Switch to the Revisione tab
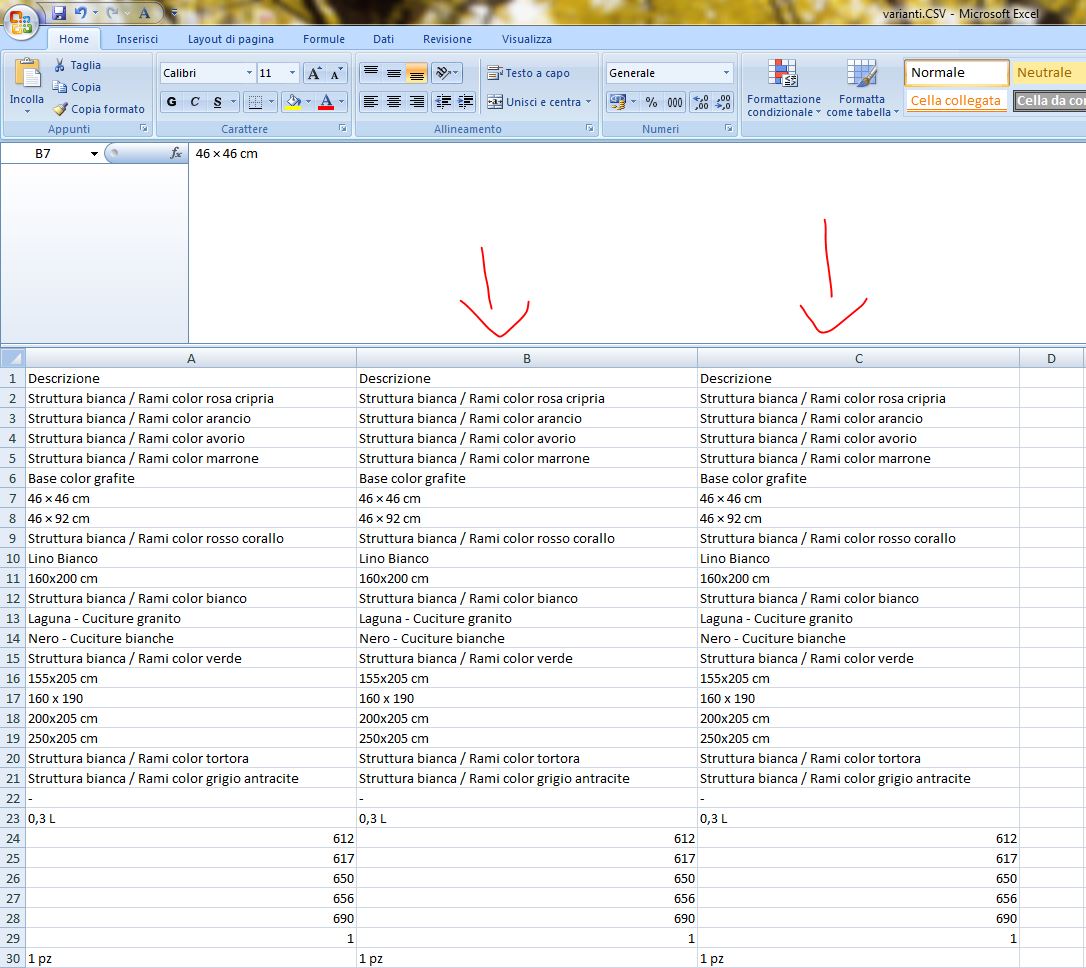 [x=447, y=39]
